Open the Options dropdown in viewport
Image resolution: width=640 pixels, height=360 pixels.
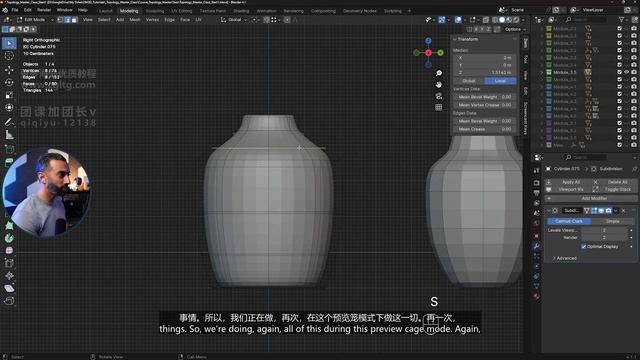pos(515,29)
